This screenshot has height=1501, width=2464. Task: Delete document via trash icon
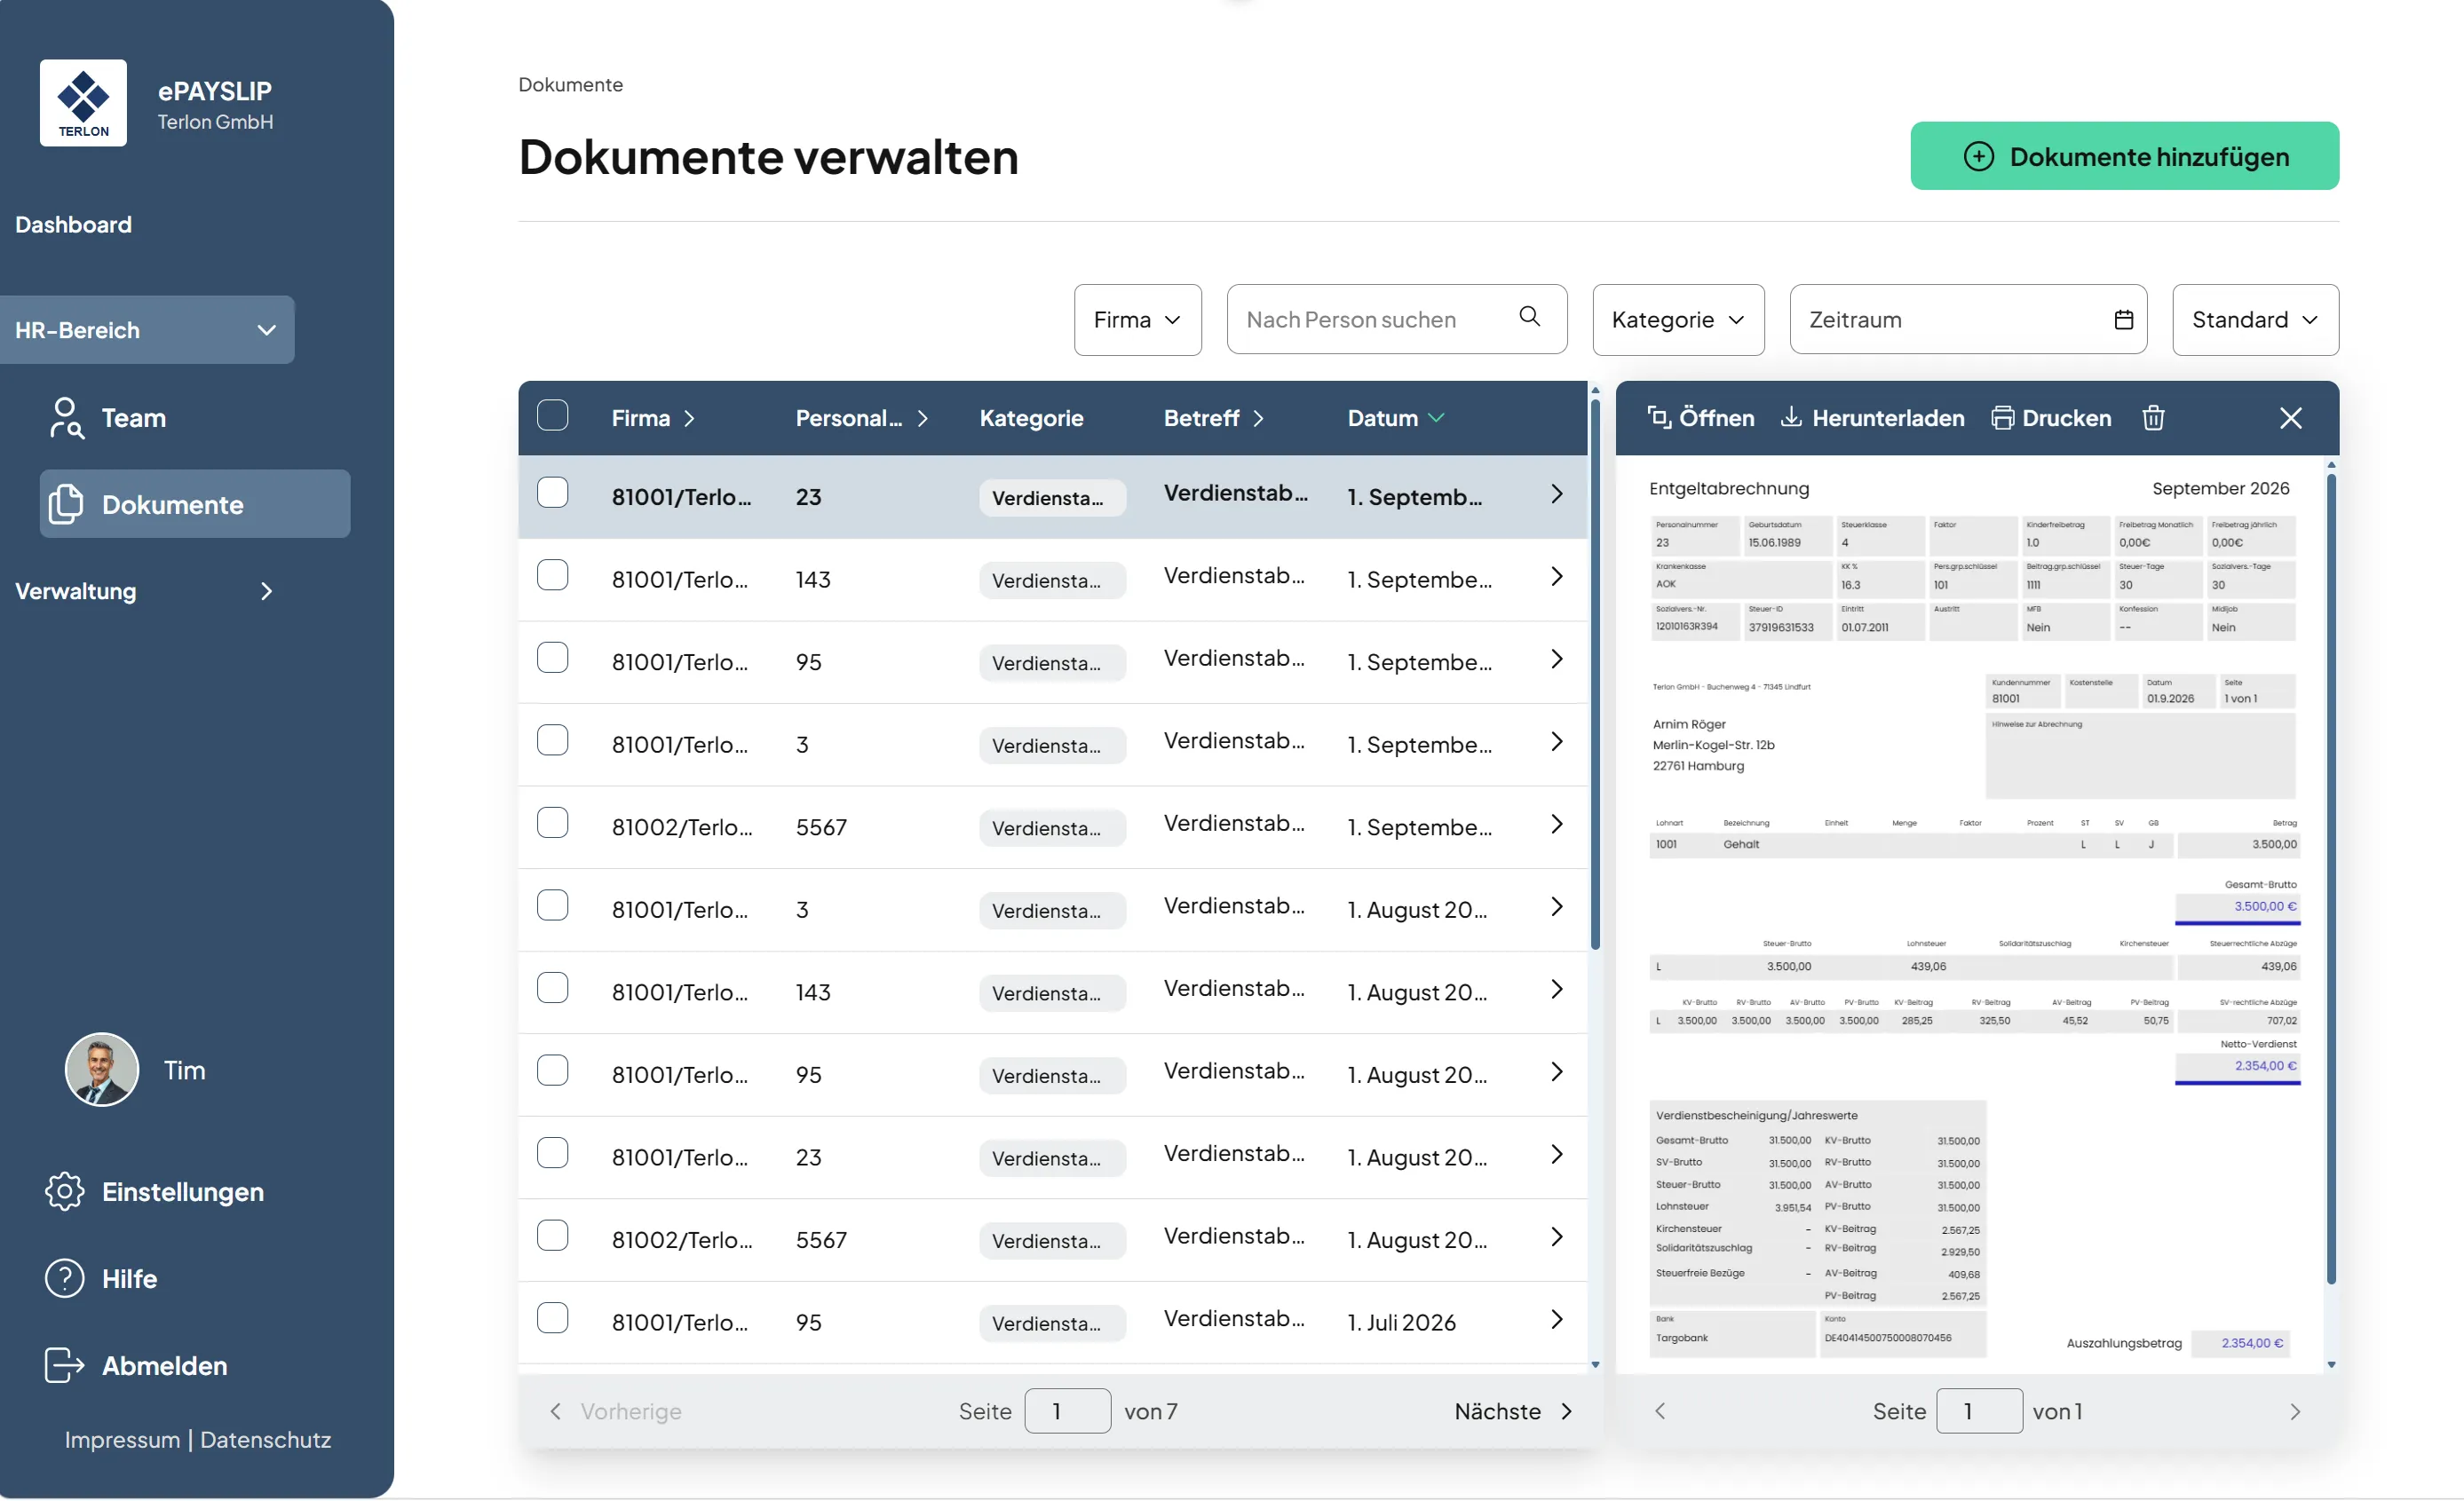(x=2153, y=418)
